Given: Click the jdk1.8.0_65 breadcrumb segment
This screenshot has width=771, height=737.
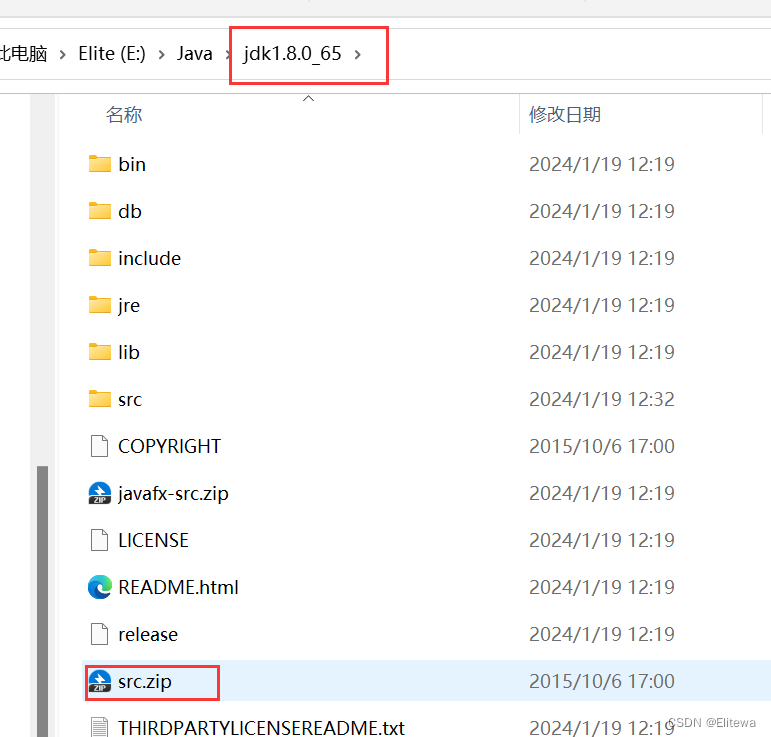Looking at the screenshot, I should 292,54.
